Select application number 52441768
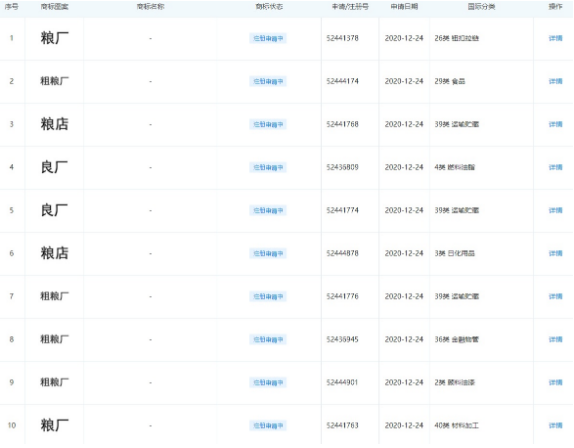Screen dimensions: 574x448 point(342,124)
